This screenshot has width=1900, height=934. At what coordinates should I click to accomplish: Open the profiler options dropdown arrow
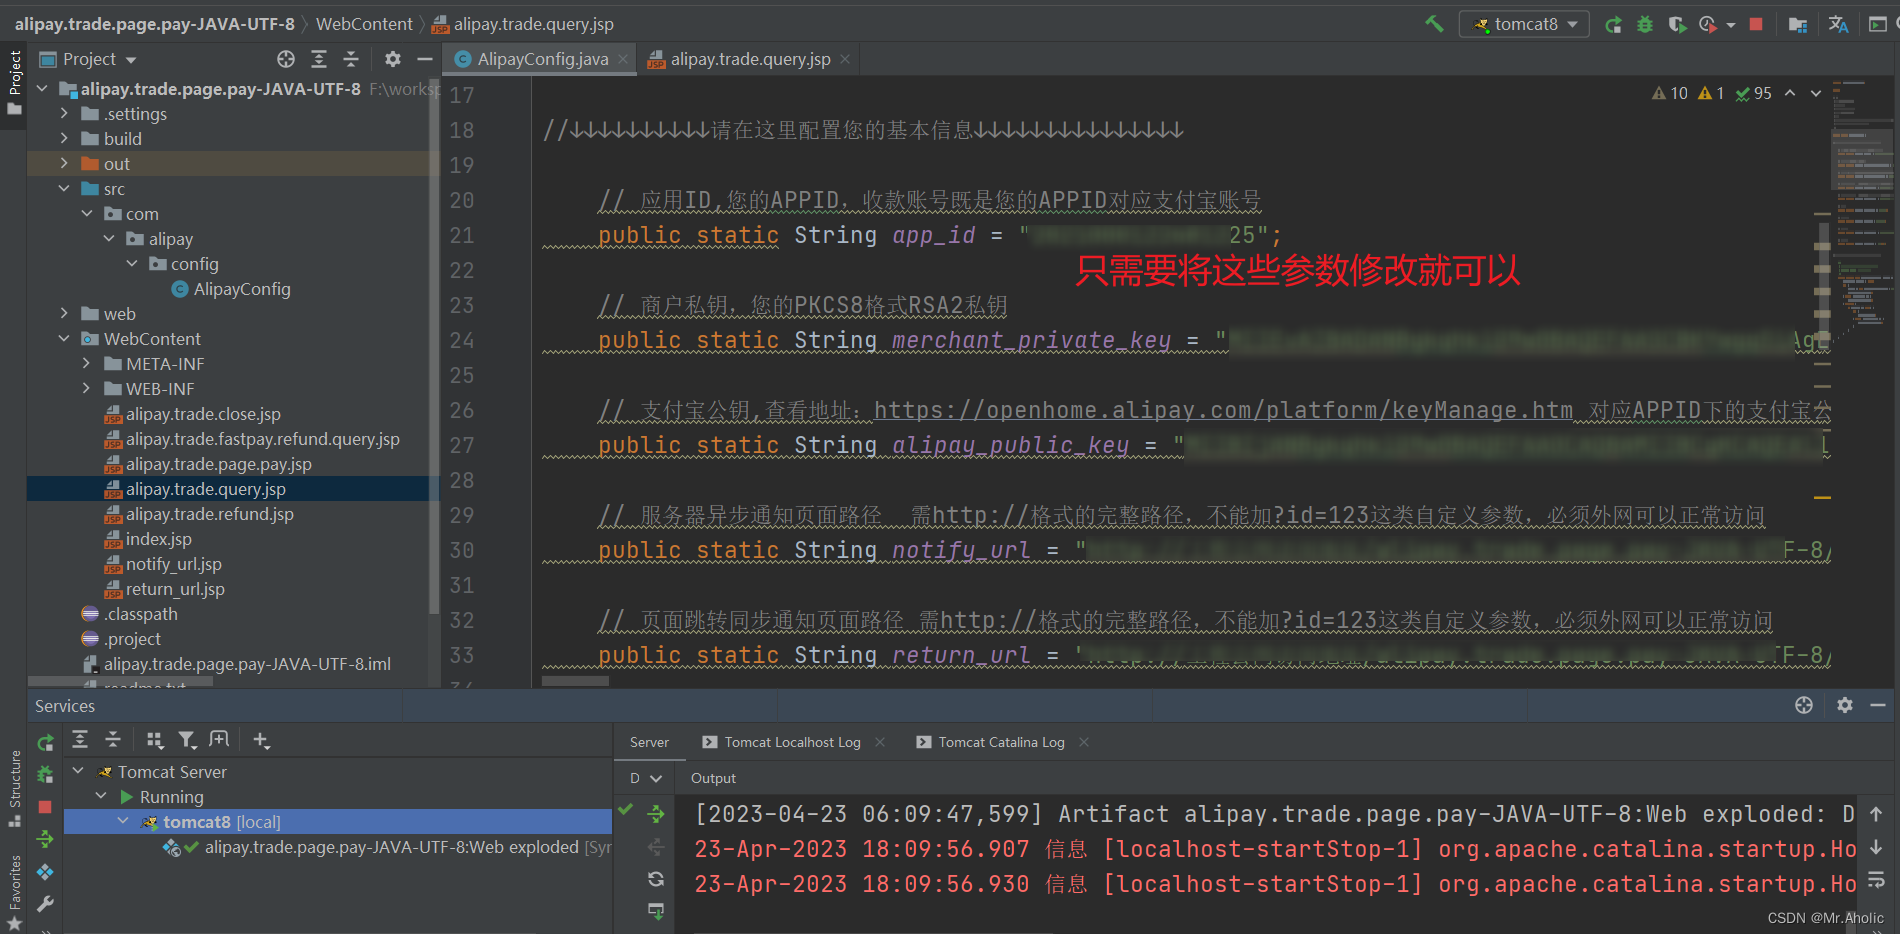click(1731, 25)
